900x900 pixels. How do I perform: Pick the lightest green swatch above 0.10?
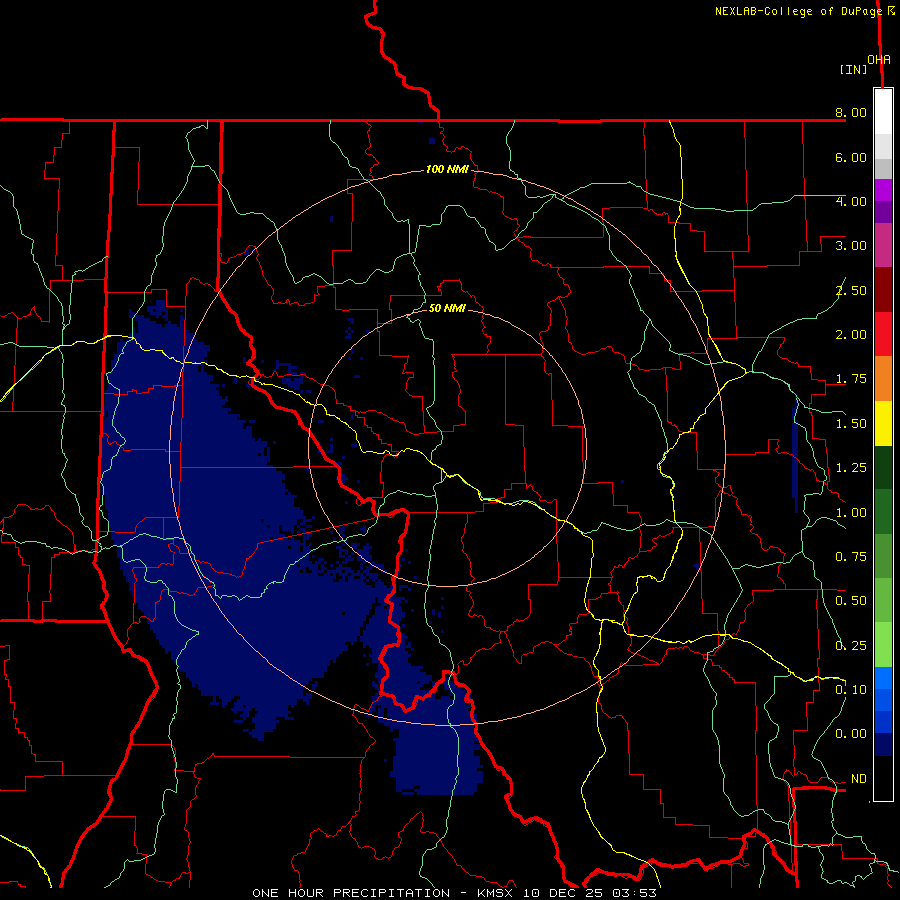point(883,645)
